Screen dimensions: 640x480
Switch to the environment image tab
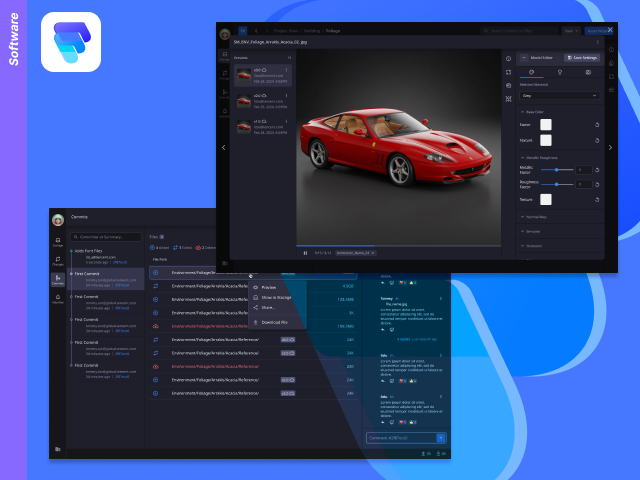[x=588, y=72]
